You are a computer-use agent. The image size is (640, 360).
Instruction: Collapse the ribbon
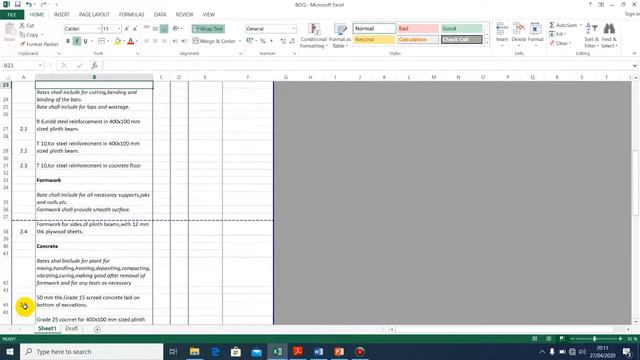point(634,53)
